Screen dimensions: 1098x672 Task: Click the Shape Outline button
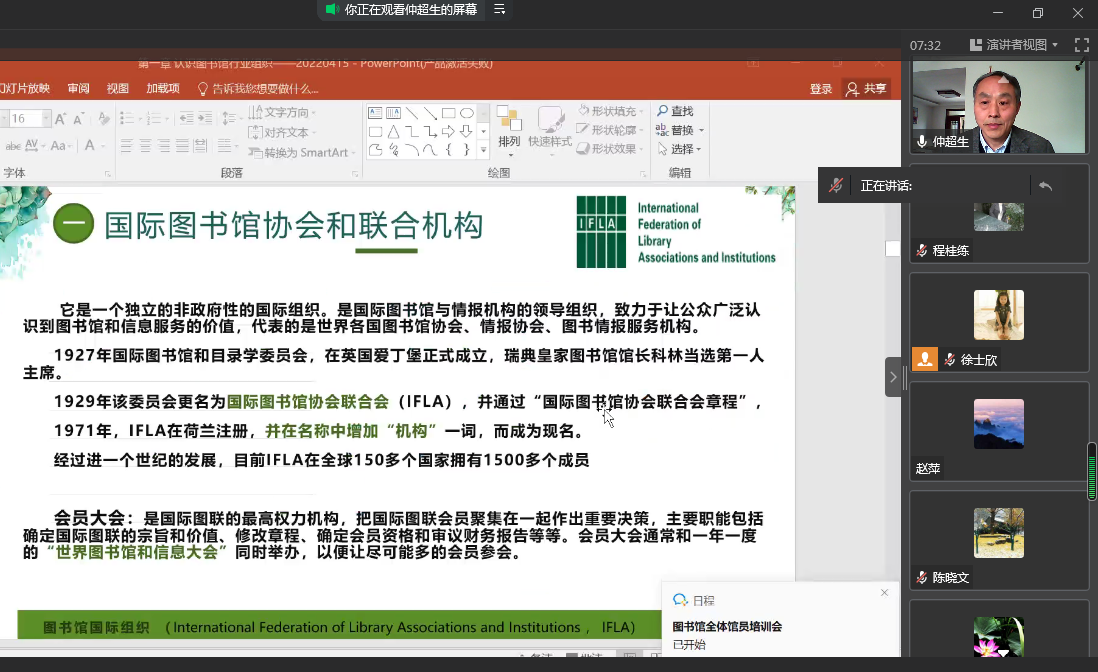(608, 130)
